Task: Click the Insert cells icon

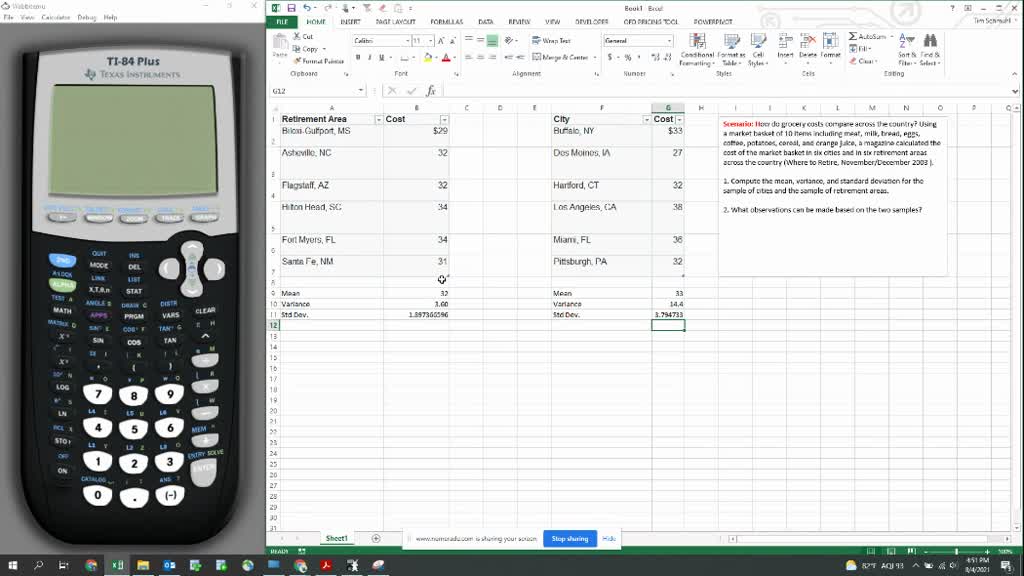Action: 785,46
